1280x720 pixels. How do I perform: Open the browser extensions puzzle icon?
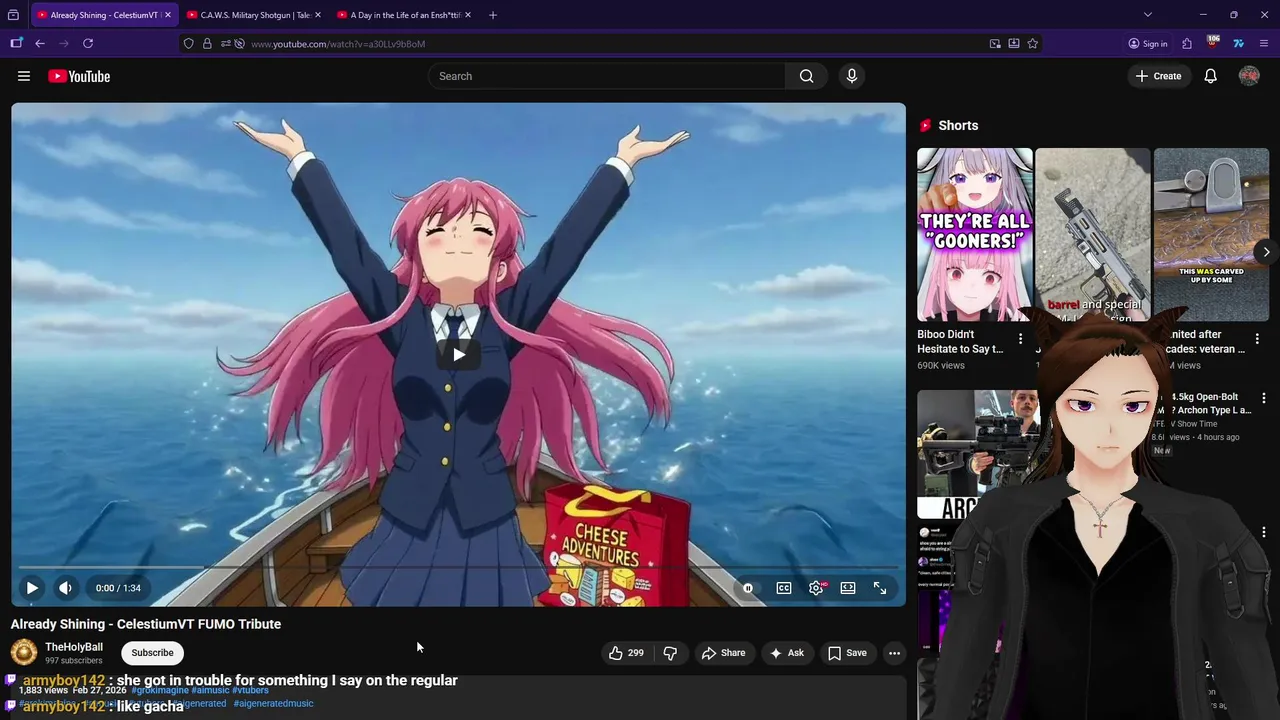click(x=1187, y=44)
